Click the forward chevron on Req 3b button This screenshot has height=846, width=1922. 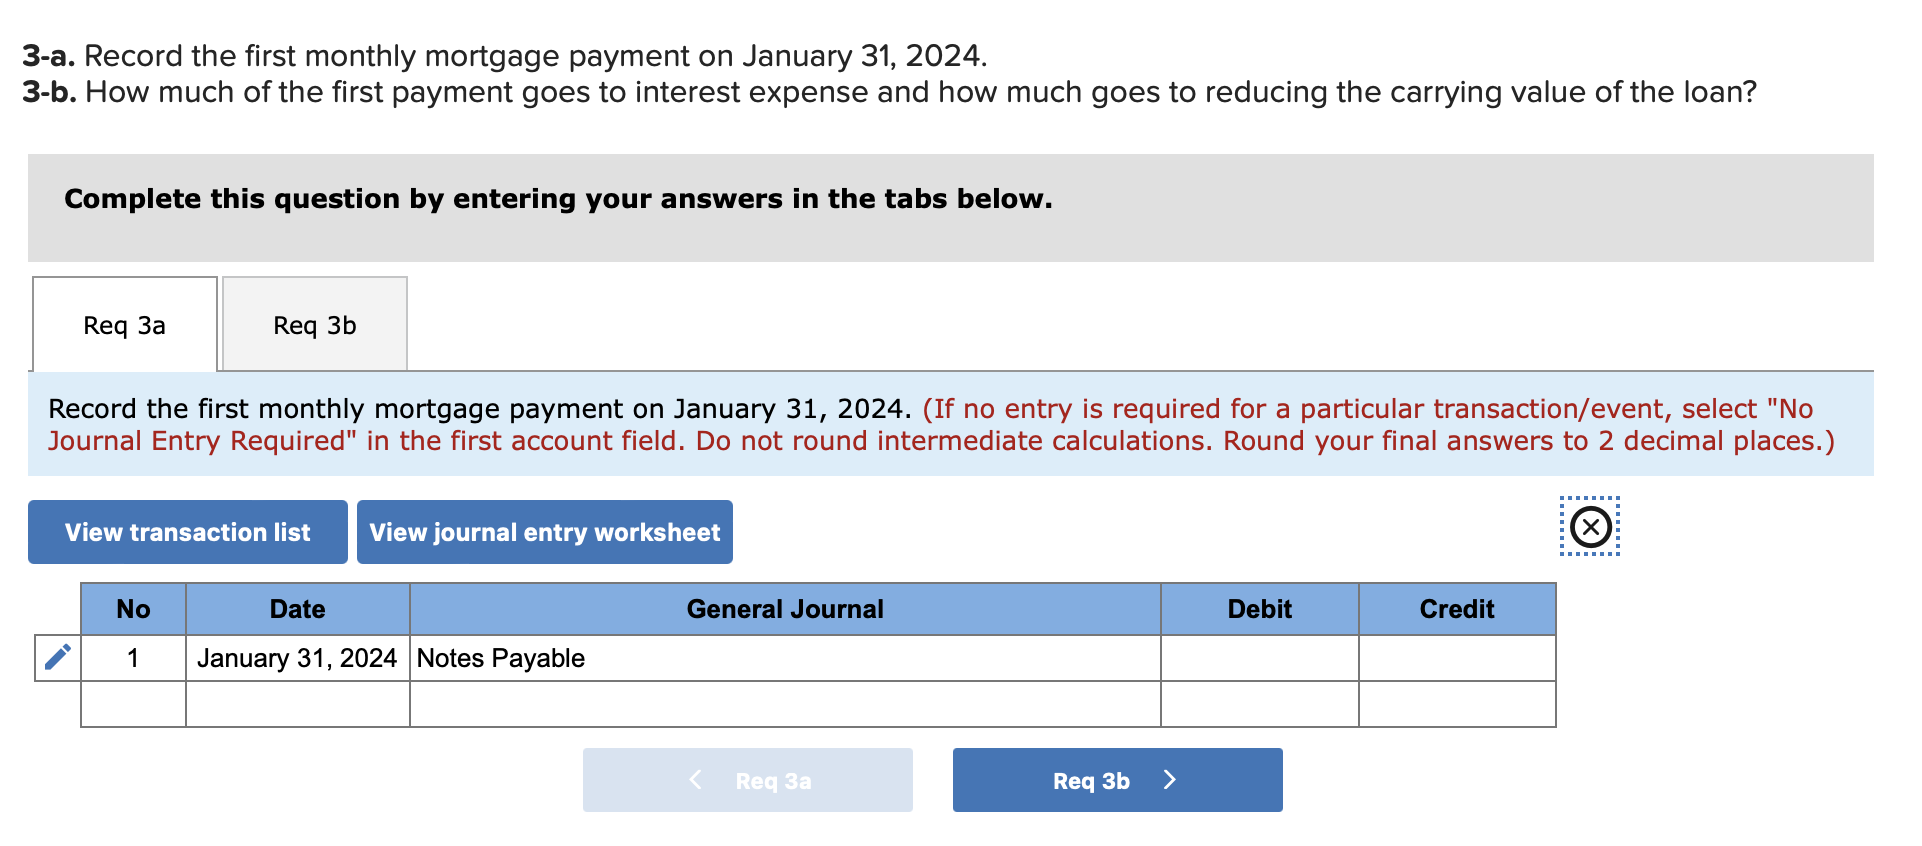[x=1170, y=780]
